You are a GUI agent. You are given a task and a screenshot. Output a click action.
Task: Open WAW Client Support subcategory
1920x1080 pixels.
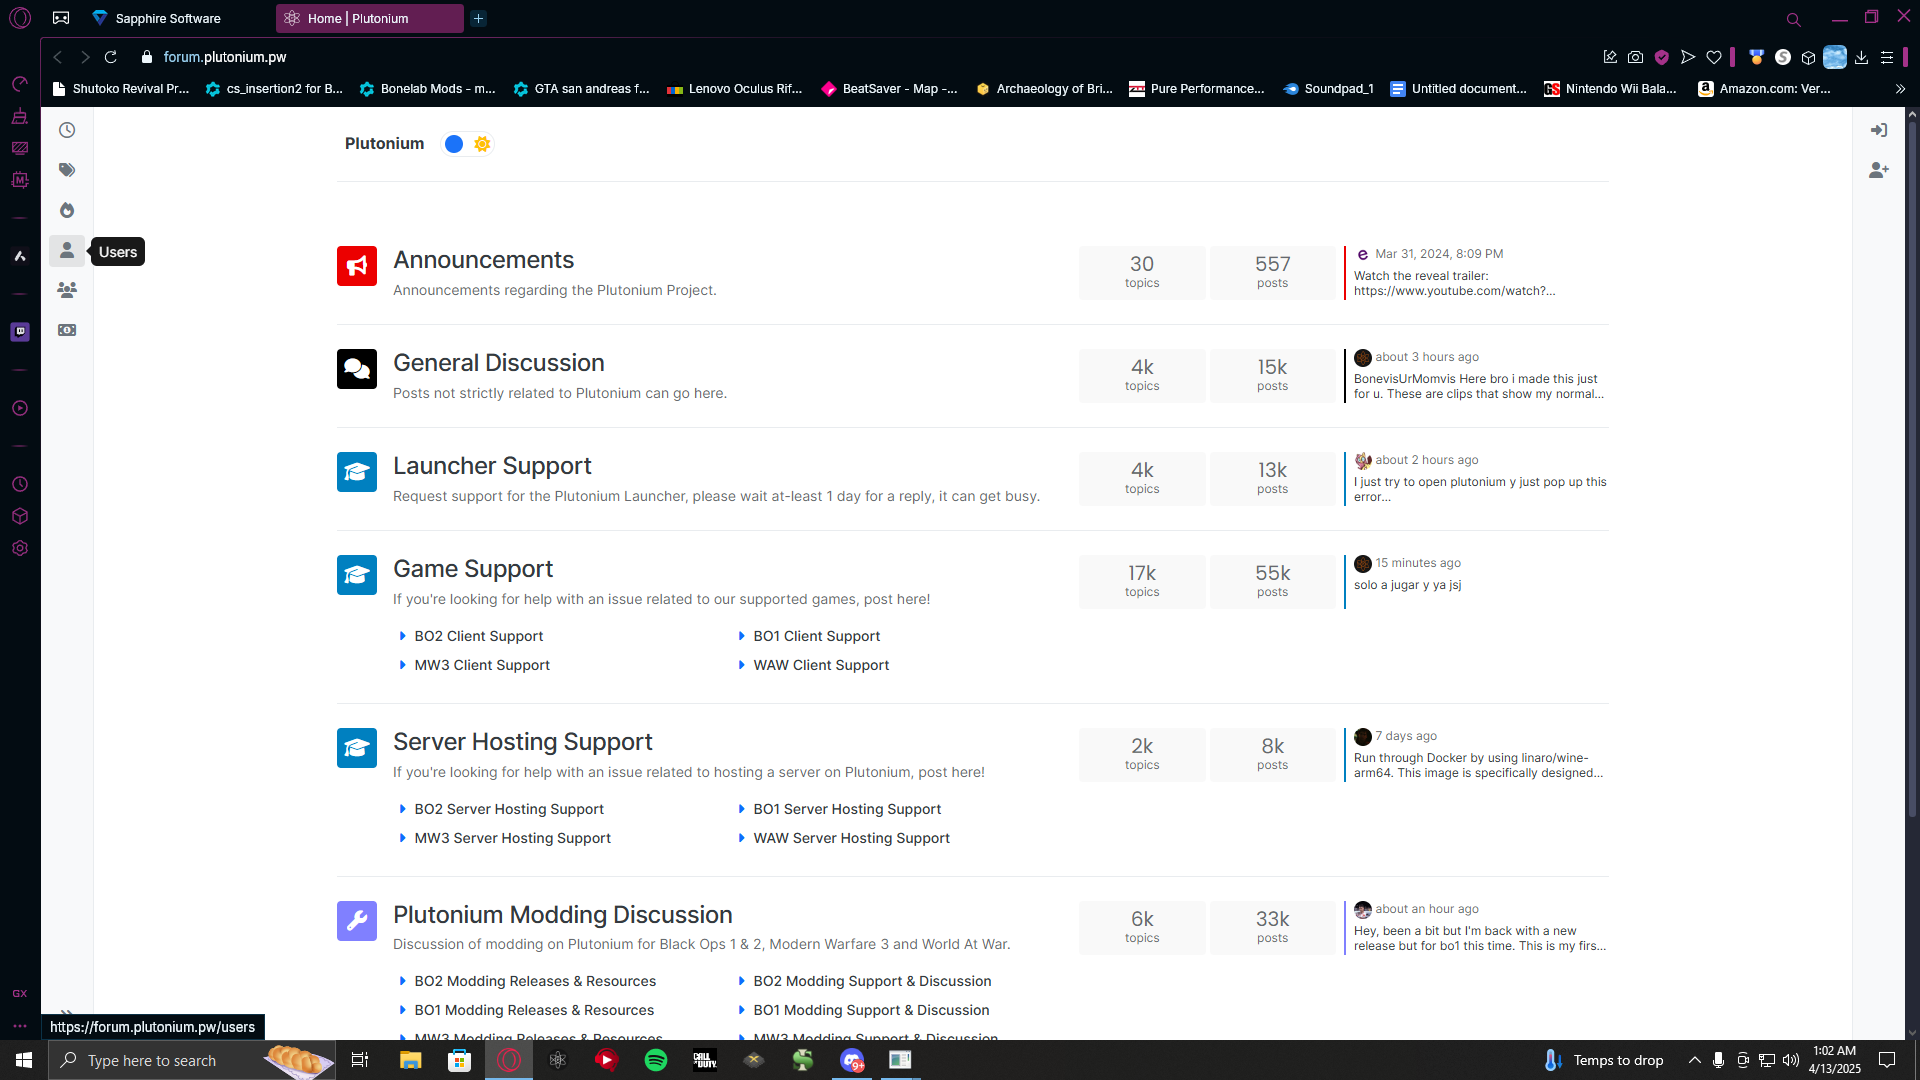821,665
